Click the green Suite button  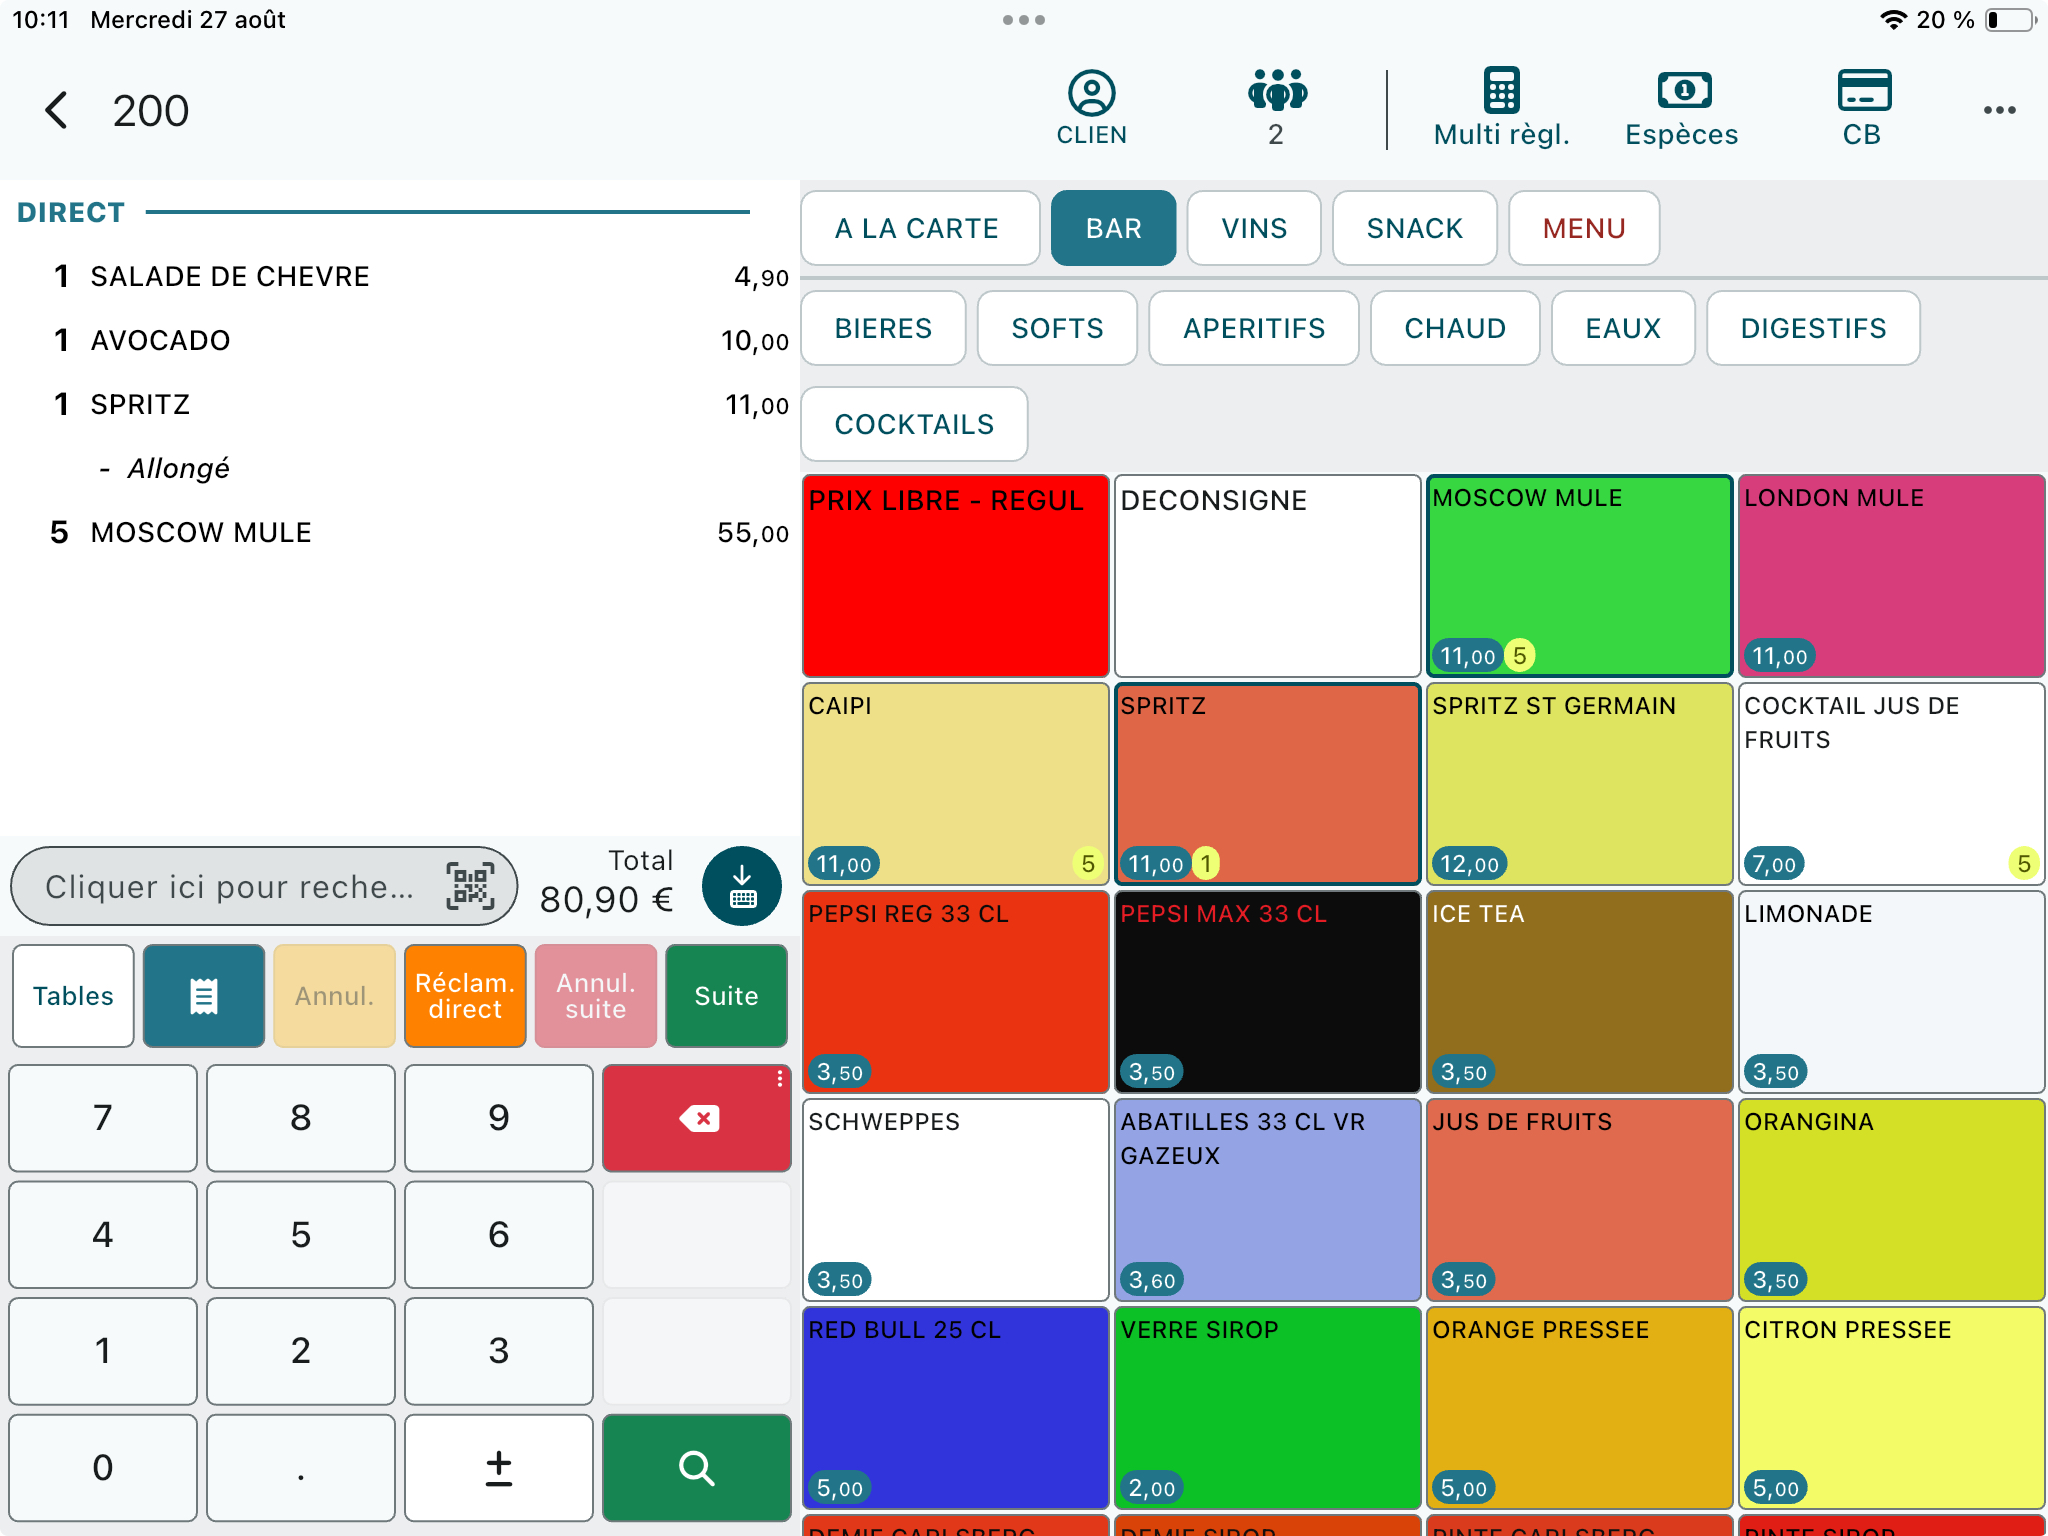726,996
